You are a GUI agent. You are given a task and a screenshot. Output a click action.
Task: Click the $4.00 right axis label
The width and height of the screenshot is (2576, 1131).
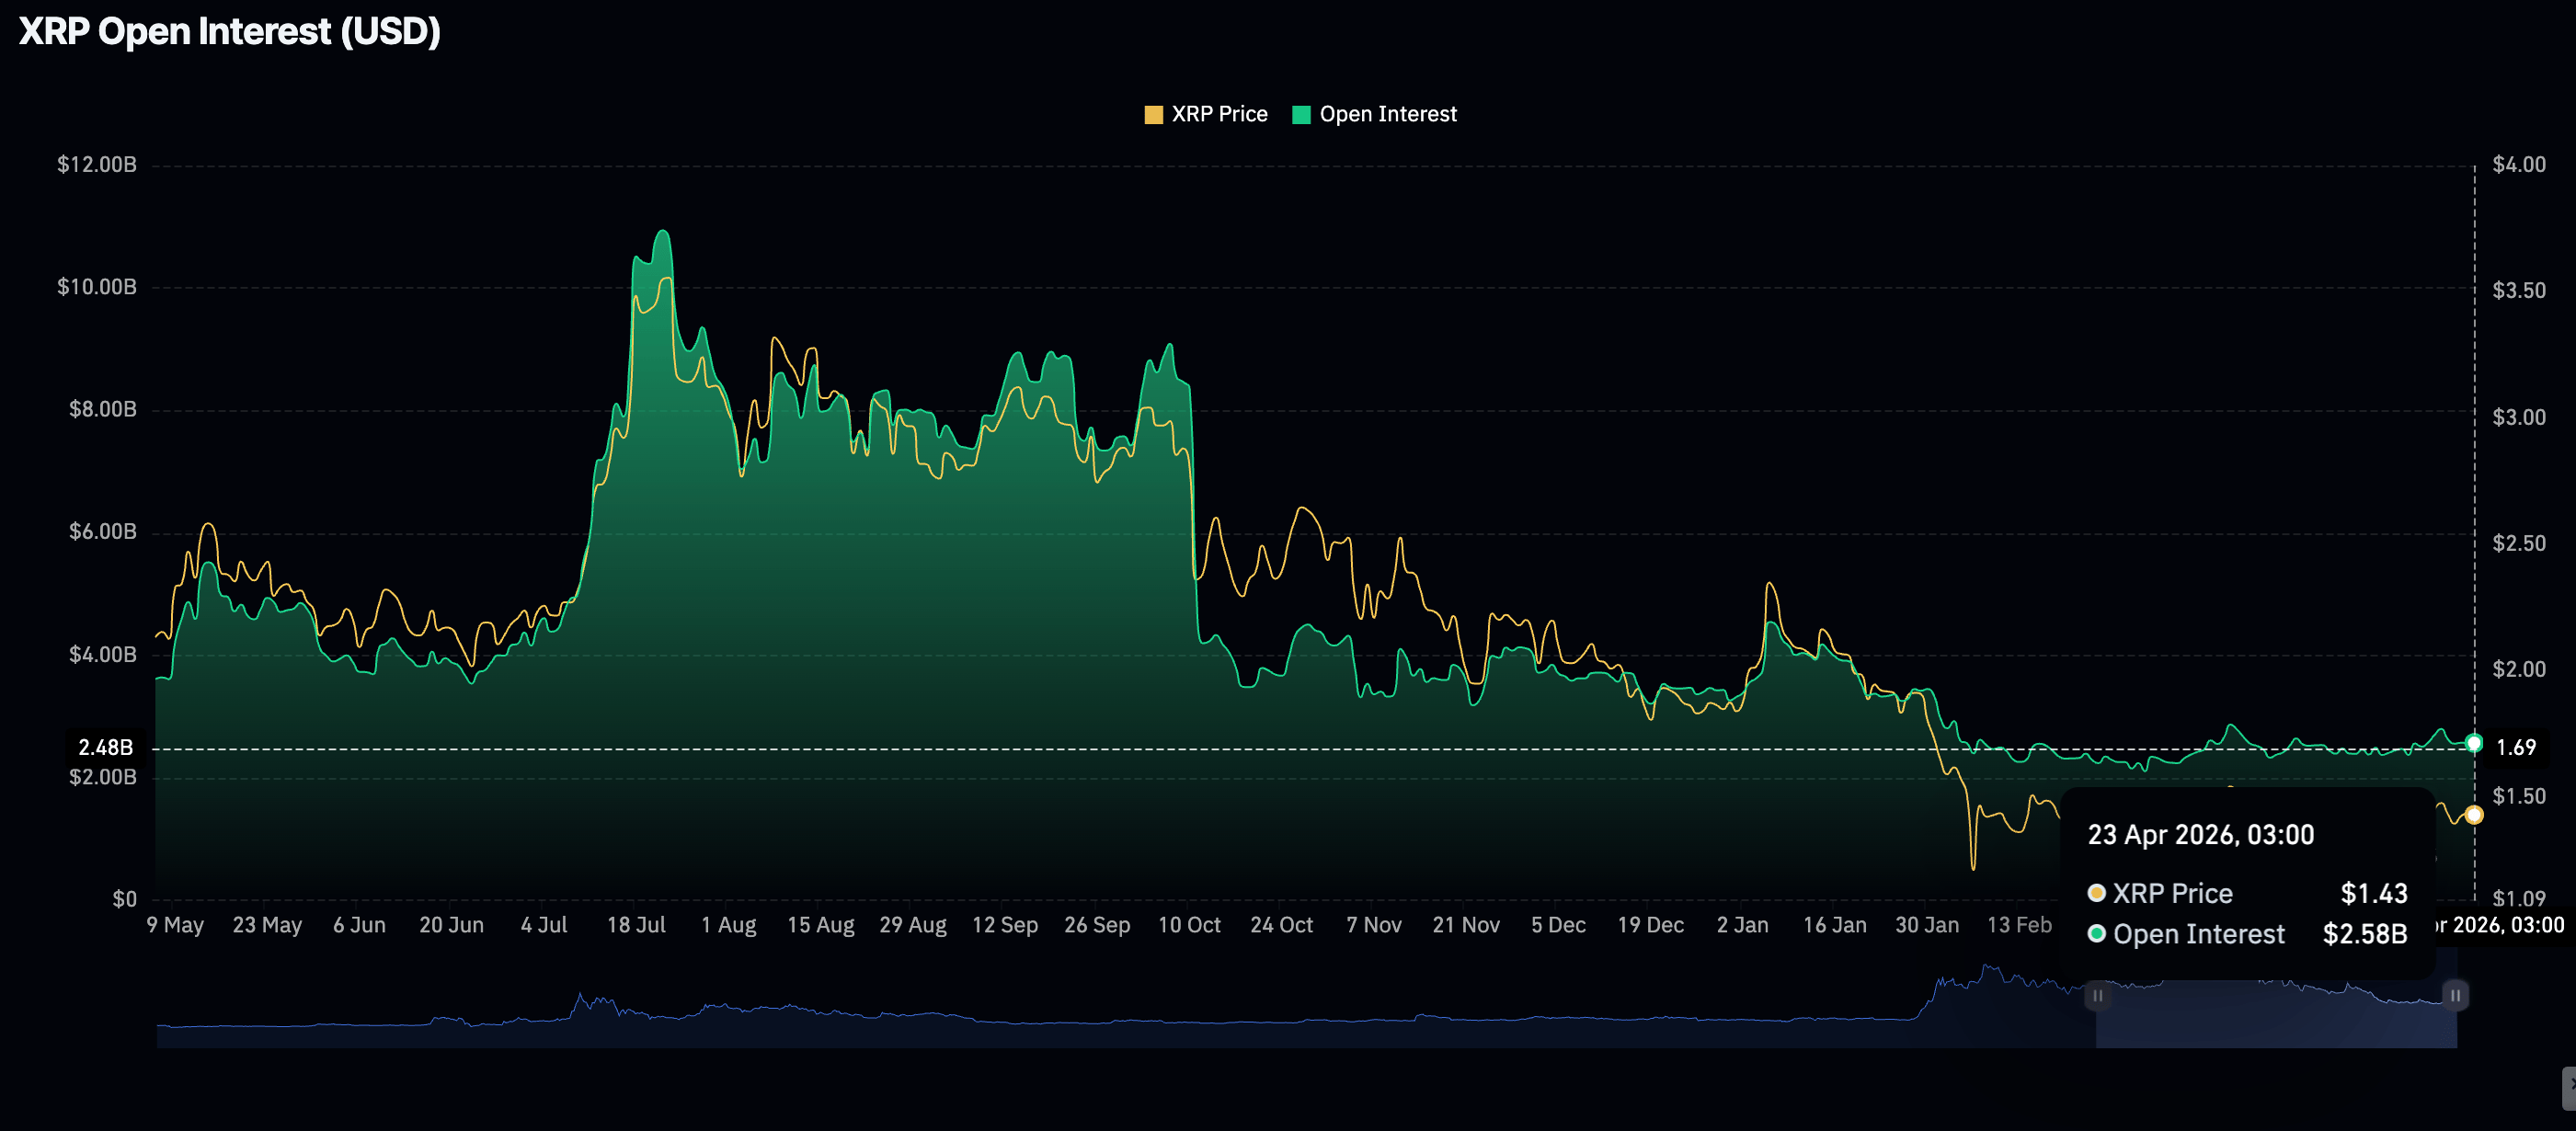click(x=2518, y=165)
